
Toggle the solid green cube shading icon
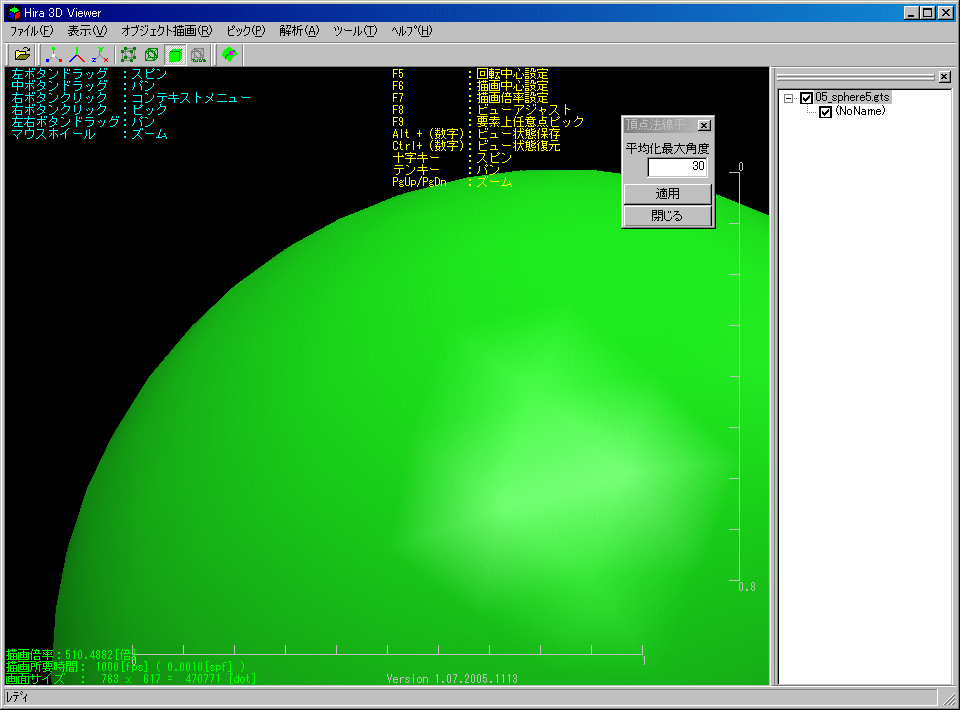point(175,54)
